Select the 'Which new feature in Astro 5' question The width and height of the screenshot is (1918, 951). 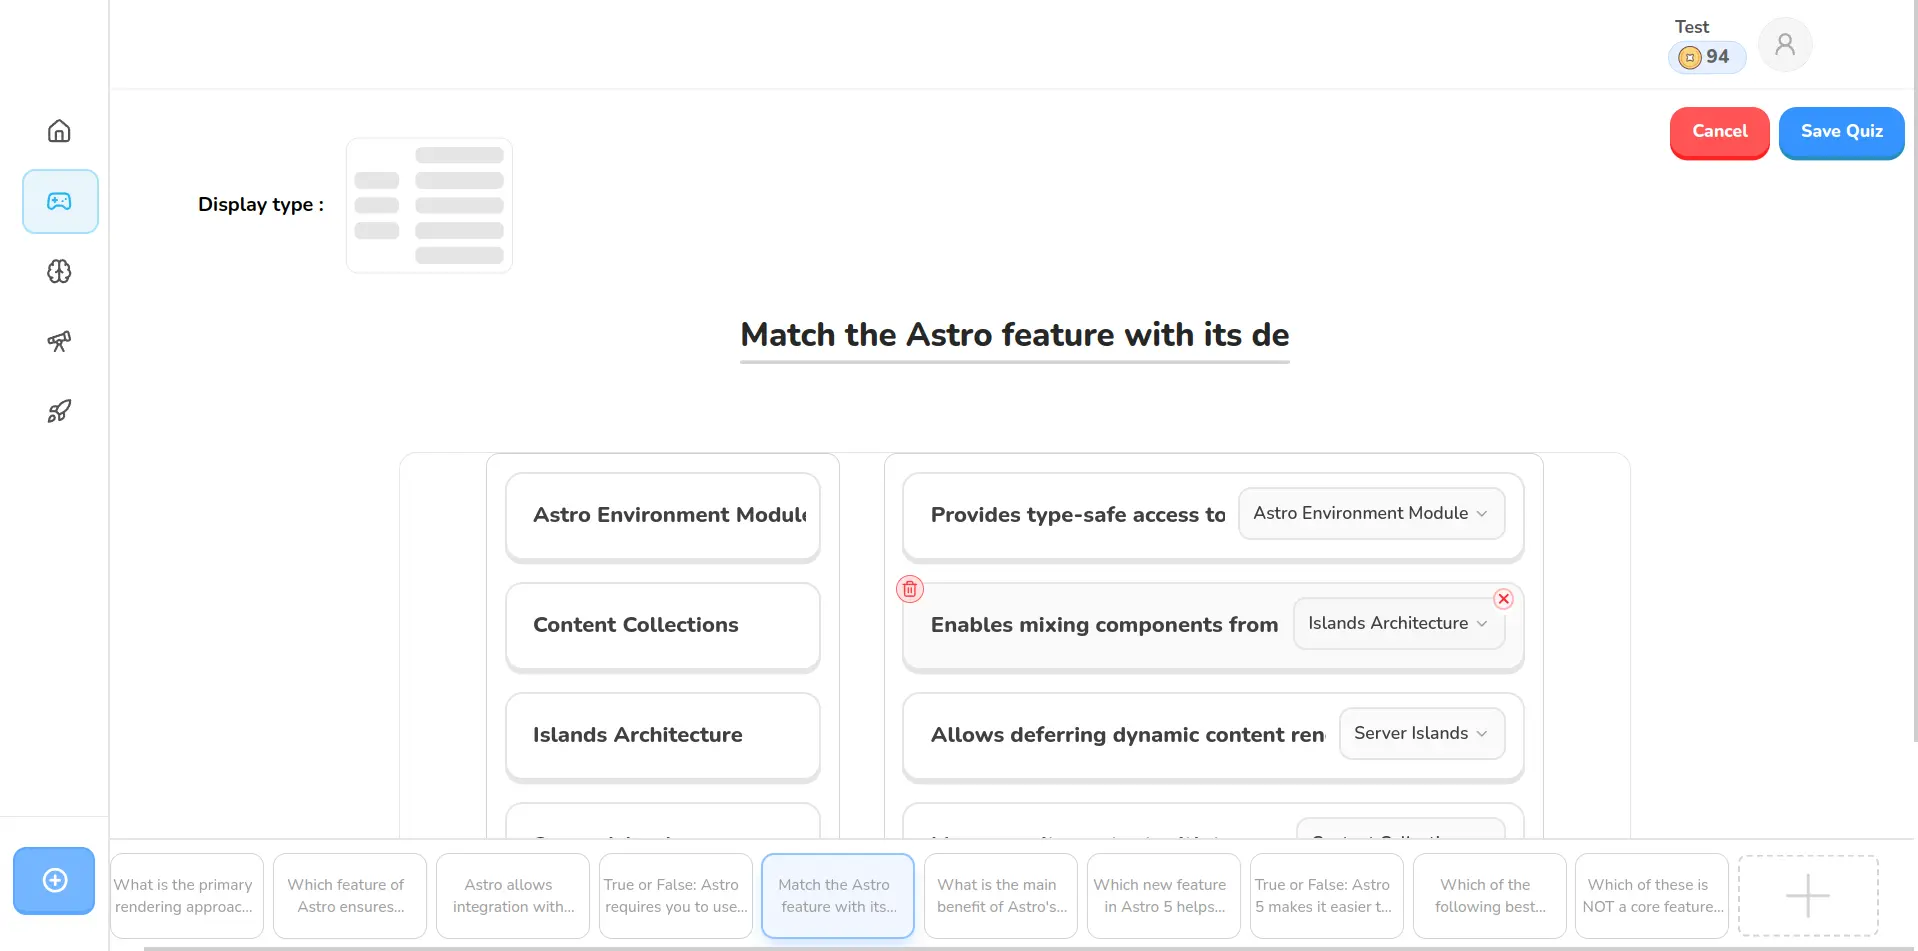pos(1162,895)
